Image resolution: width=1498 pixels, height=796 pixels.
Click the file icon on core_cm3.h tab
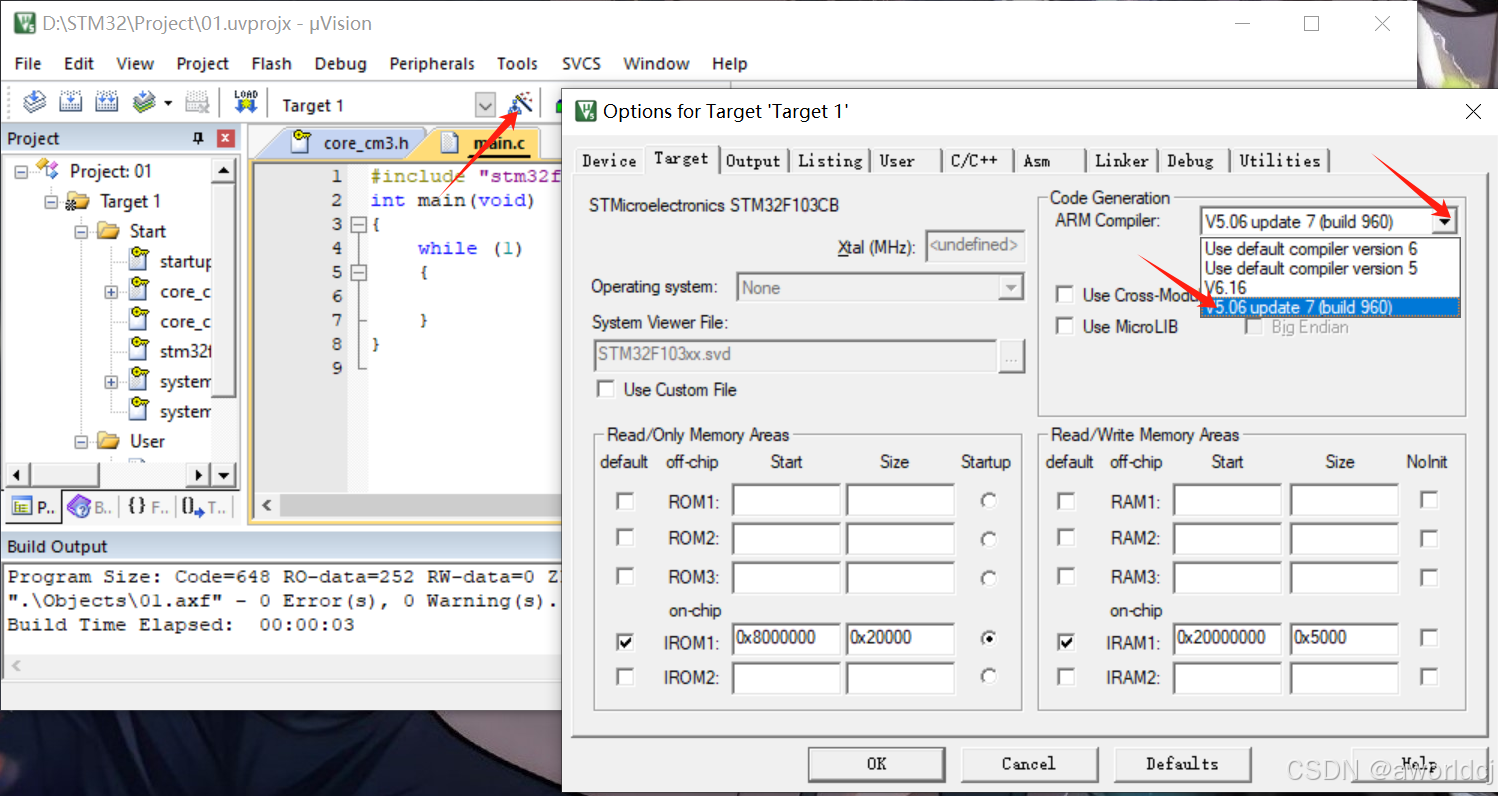point(299,142)
